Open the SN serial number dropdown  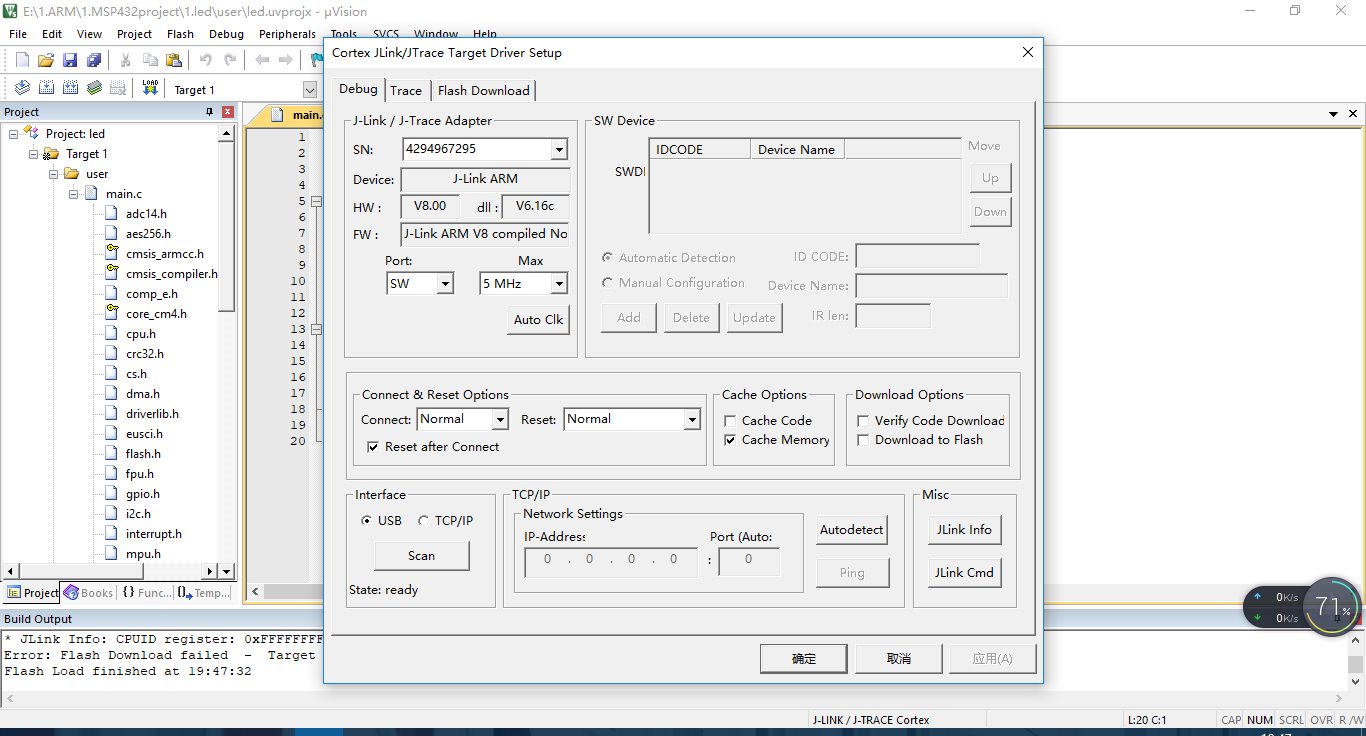(x=559, y=150)
